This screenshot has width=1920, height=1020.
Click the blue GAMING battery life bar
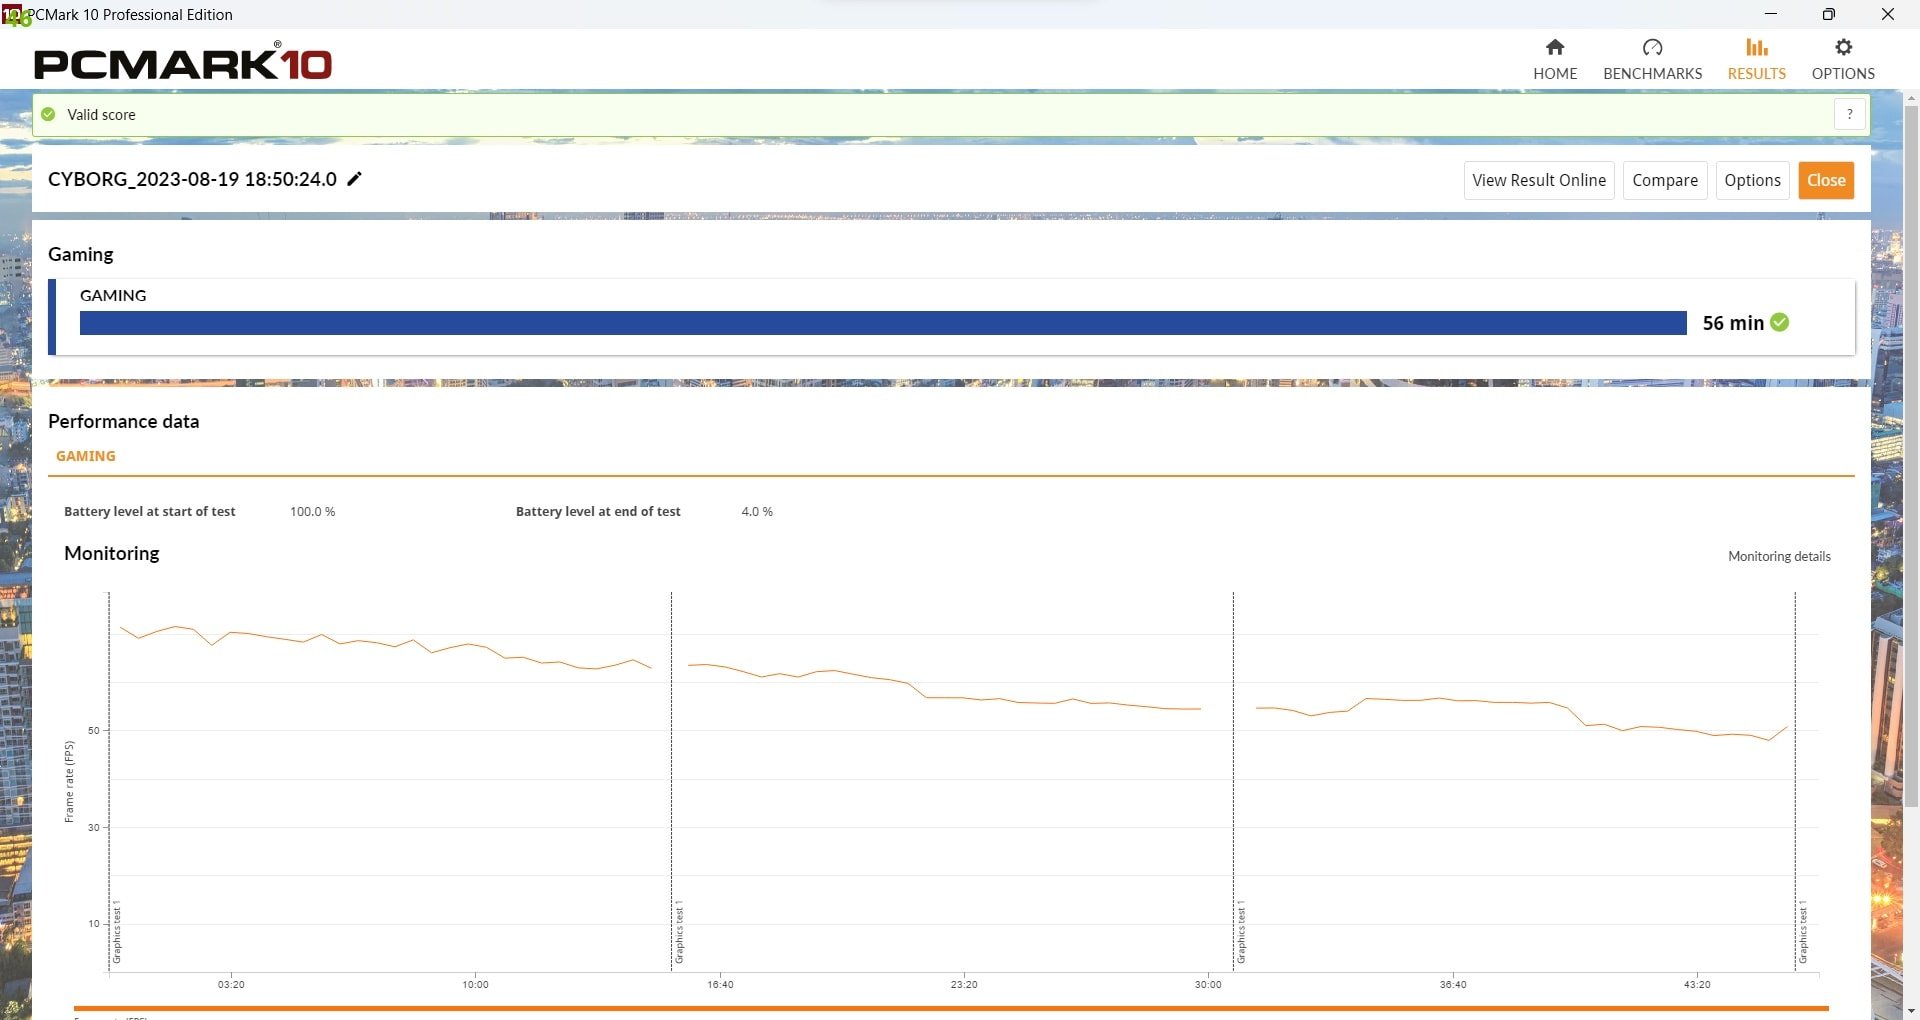pyautogui.click(x=883, y=323)
